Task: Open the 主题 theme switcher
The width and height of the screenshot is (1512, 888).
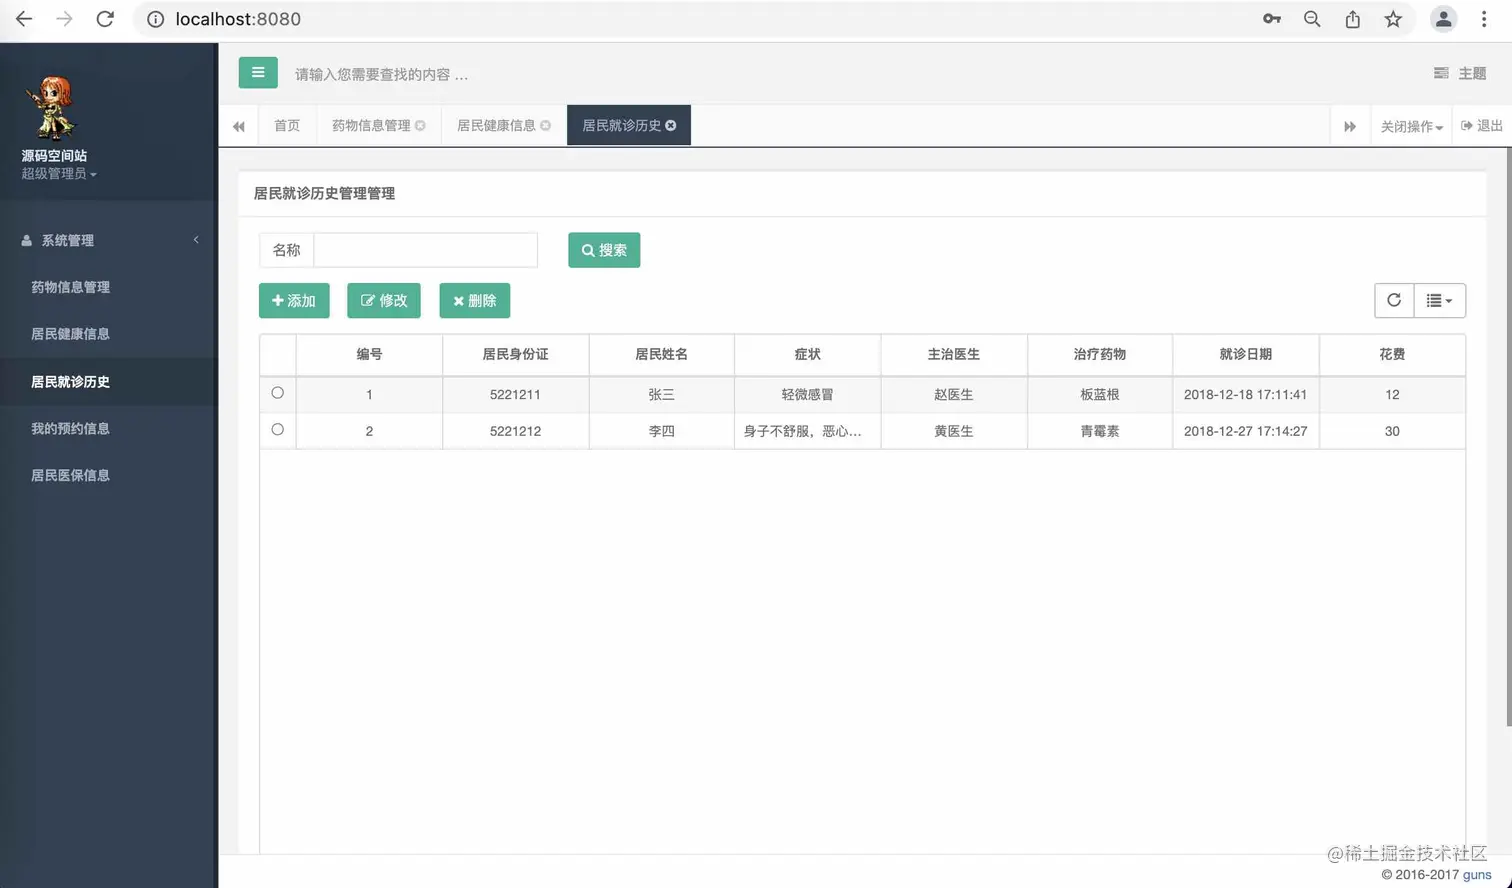Action: coord(1460,73)
